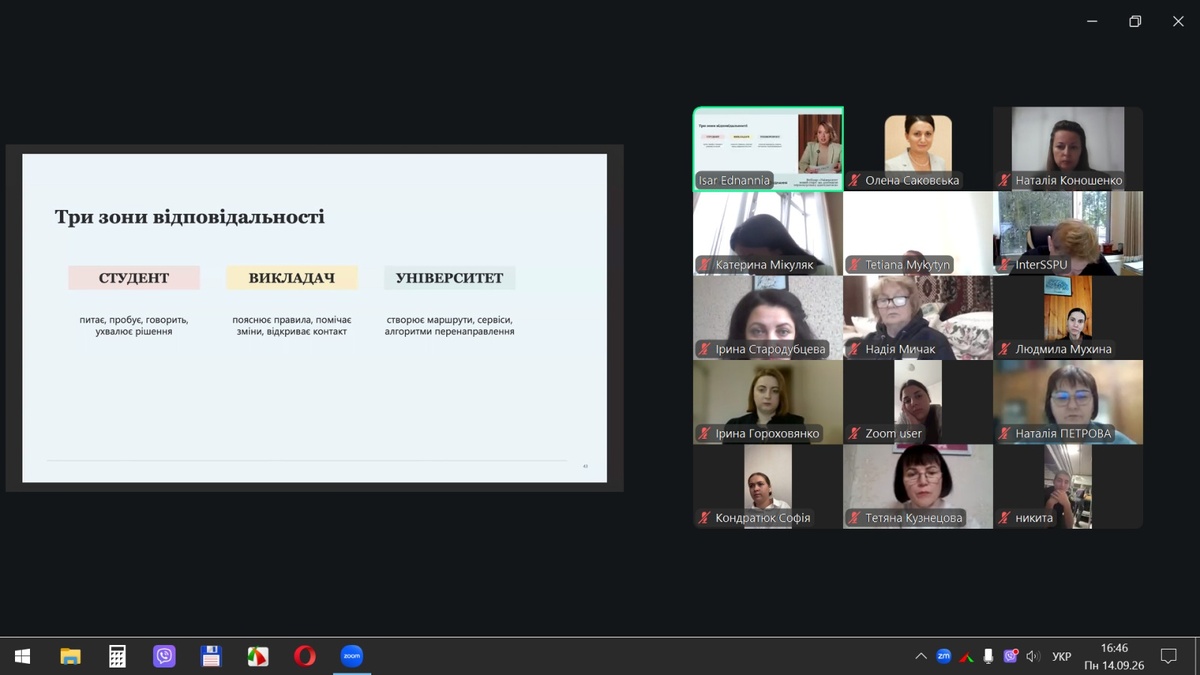Open the volume control in tray
The width and height of the screenshot is (1200, 675).
click(x=1033, y=656)
